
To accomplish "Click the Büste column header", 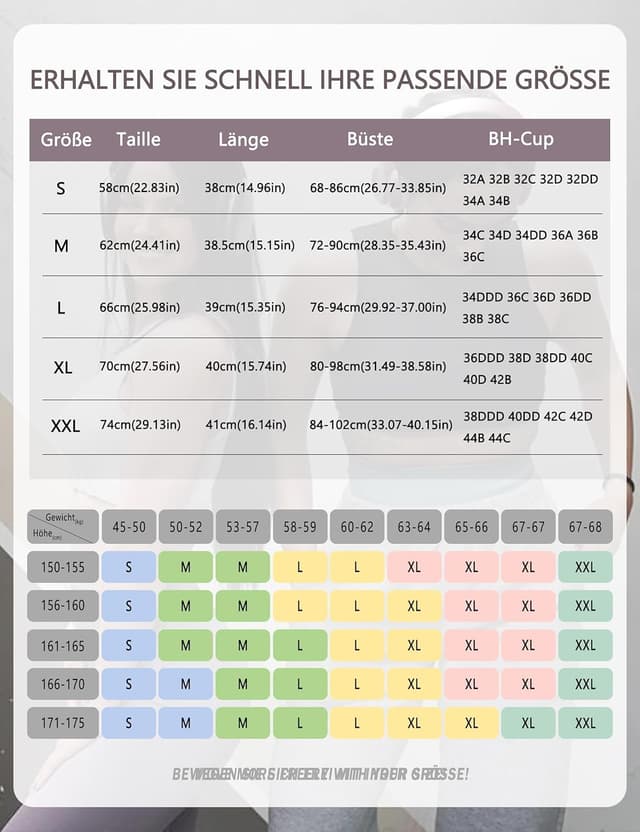I will [370, 140].
